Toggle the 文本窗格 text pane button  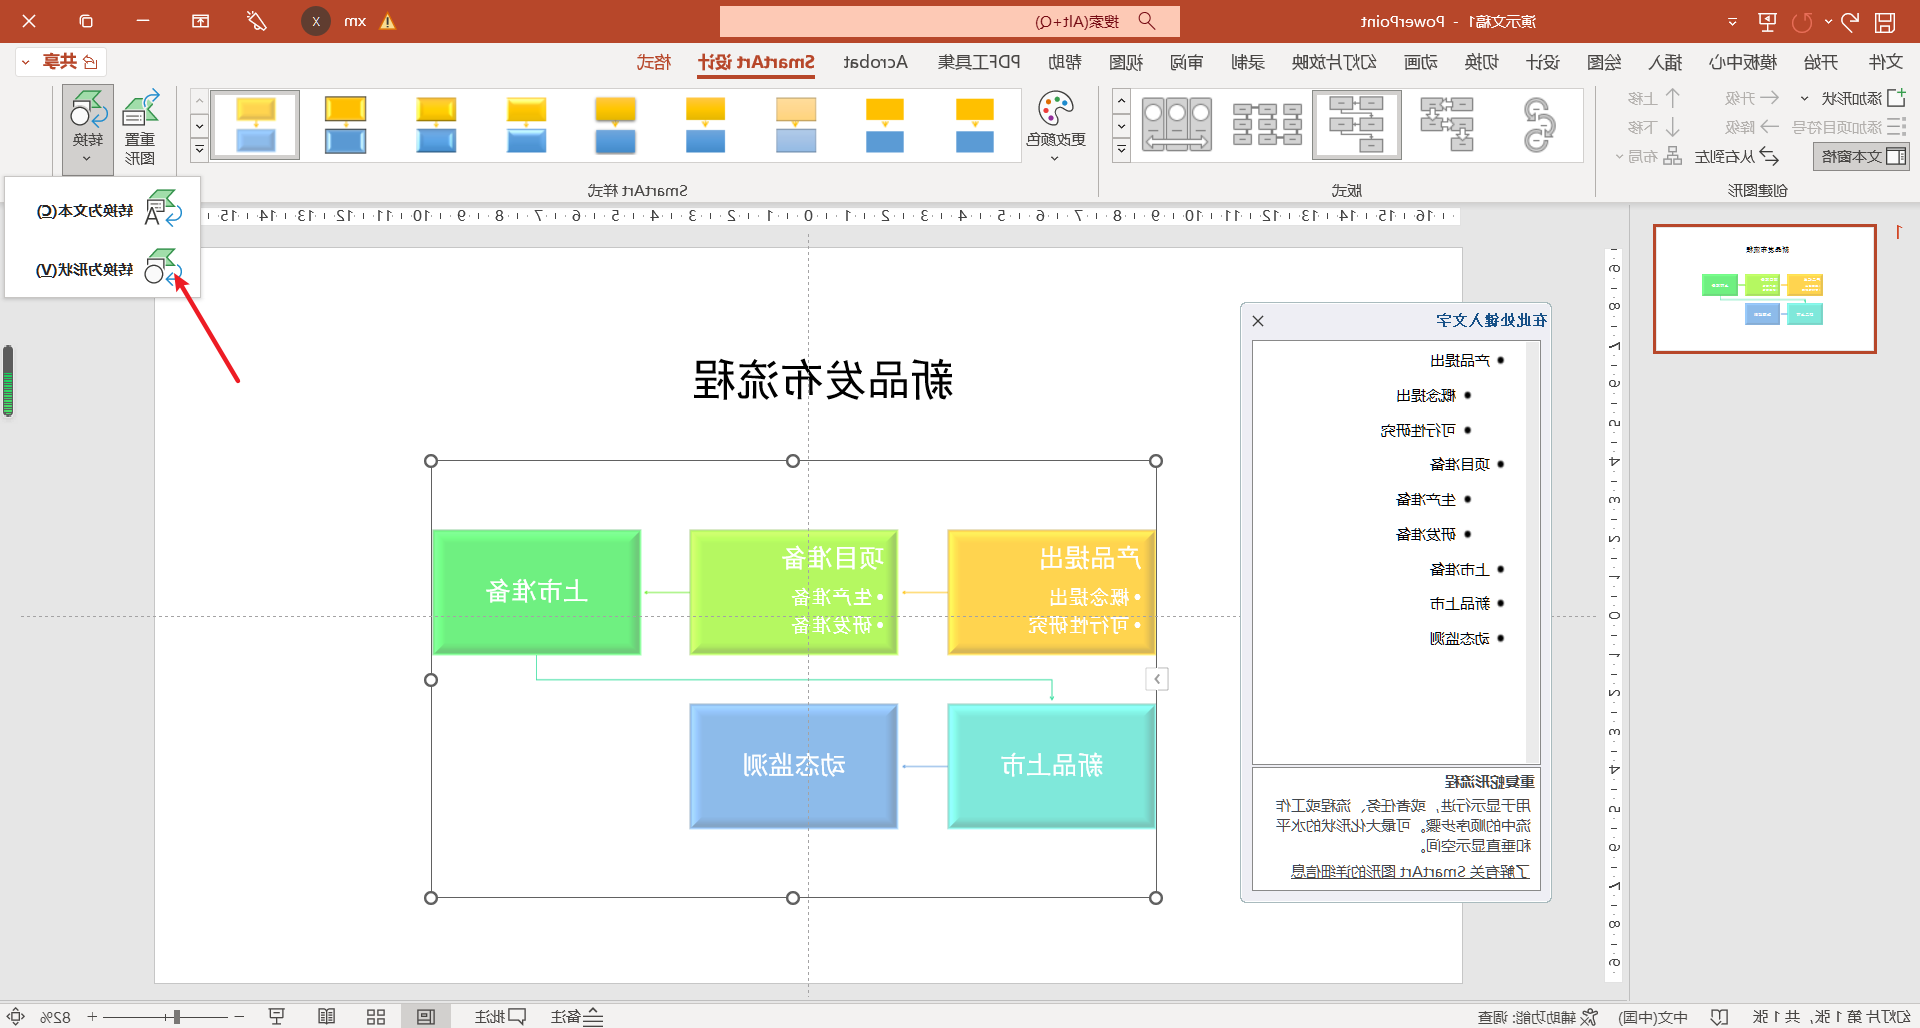click(x=1861, y=156)
